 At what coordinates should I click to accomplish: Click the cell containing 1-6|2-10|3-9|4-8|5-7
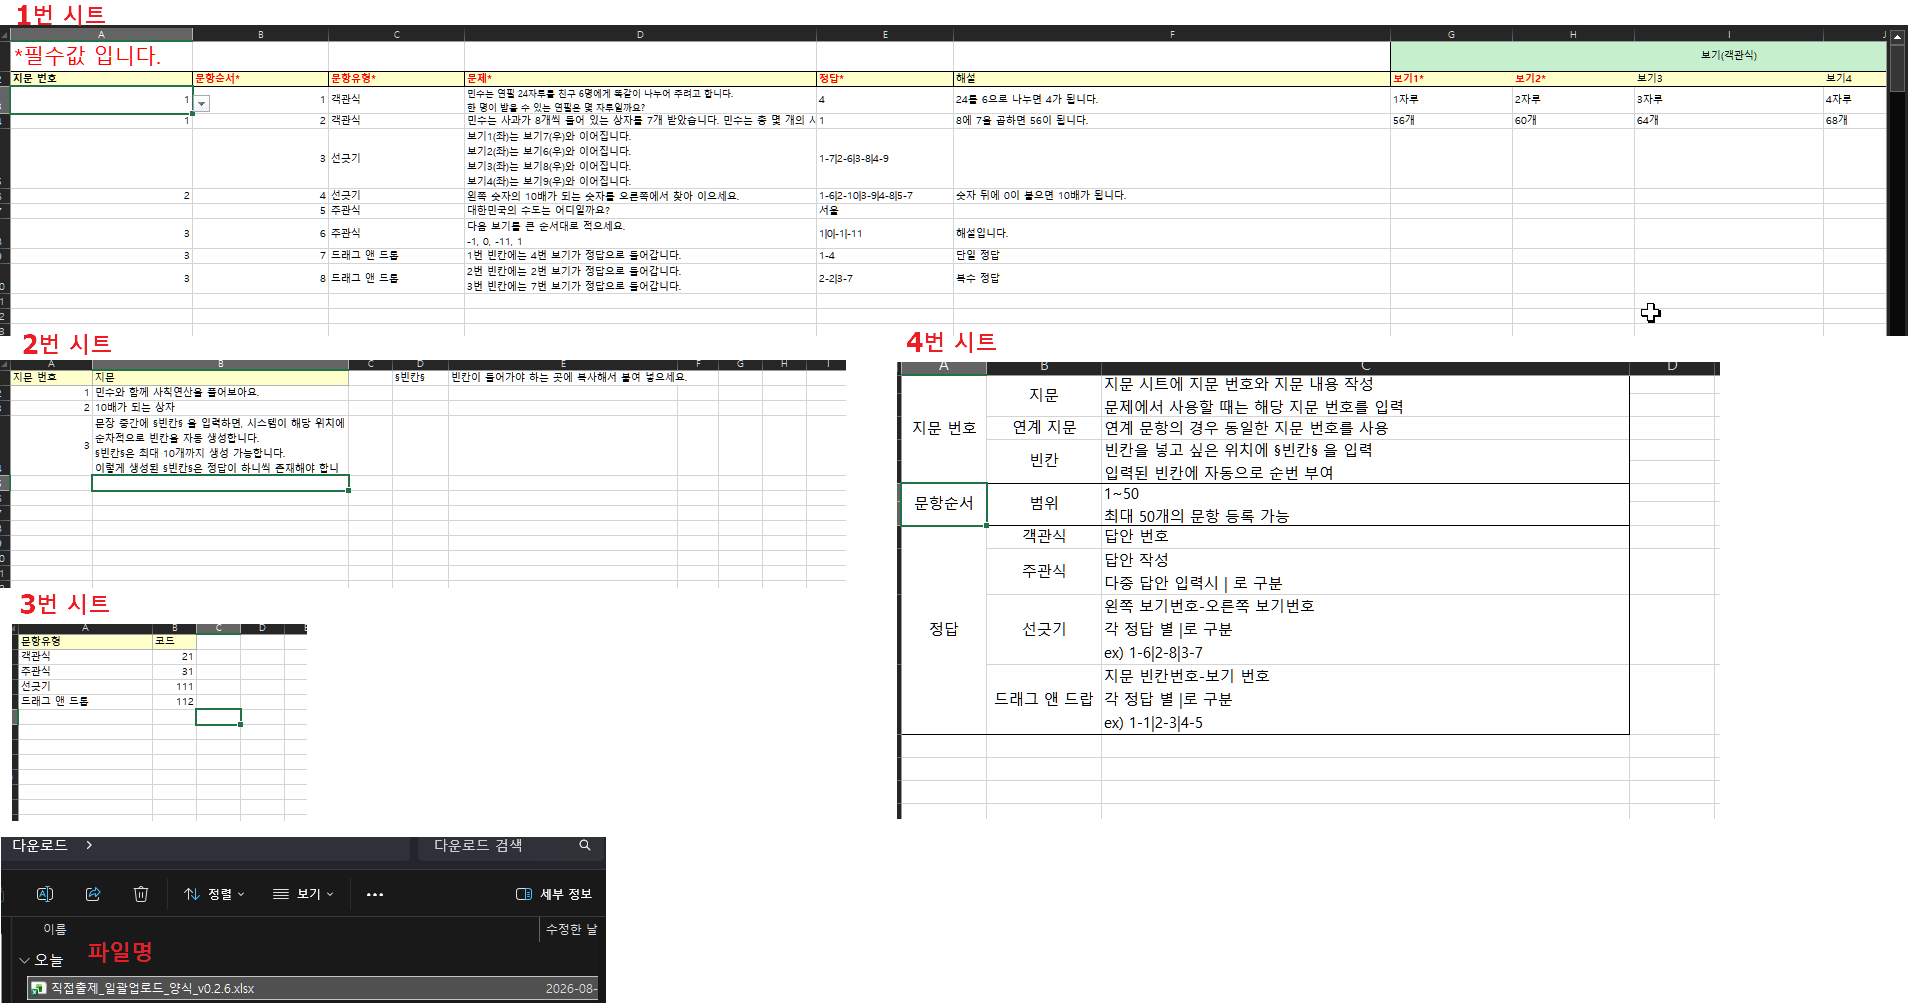(x=885, y=196)
